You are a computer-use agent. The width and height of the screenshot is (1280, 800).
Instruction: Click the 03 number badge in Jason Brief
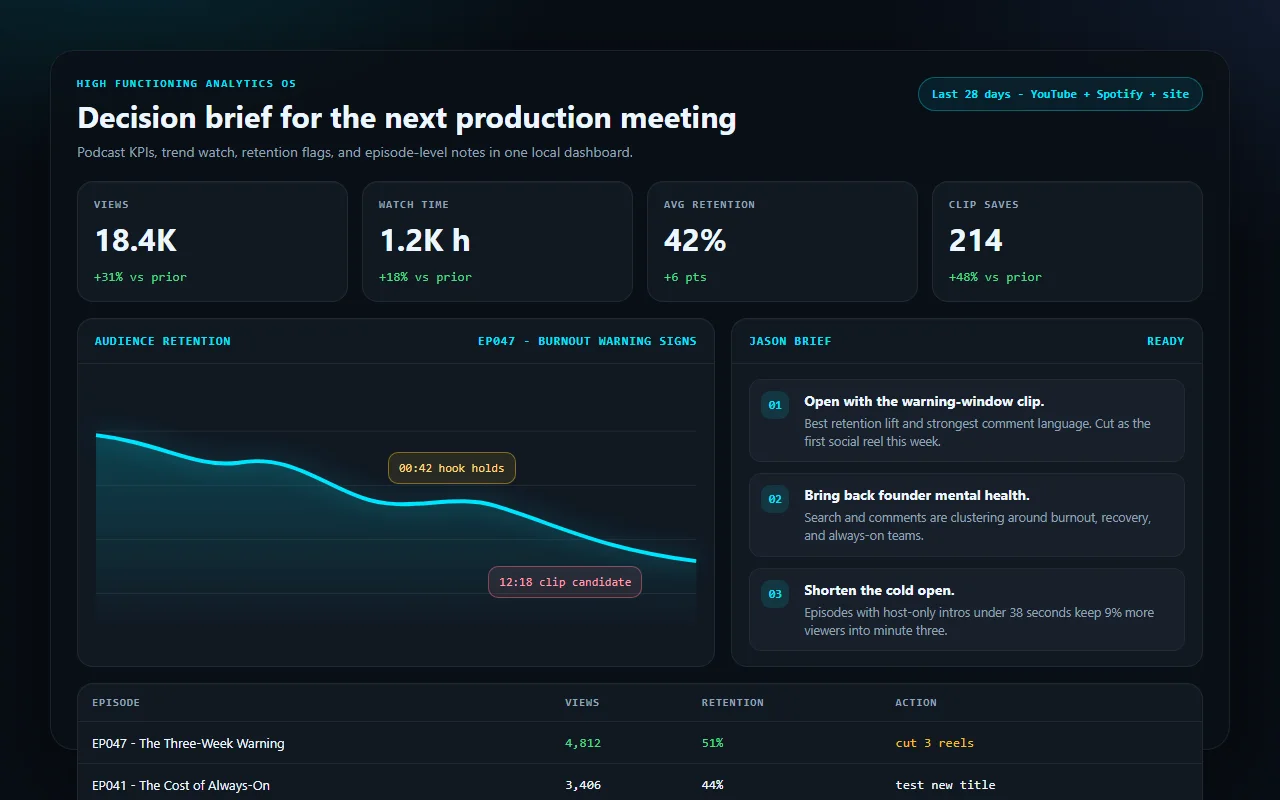[775, 594]
